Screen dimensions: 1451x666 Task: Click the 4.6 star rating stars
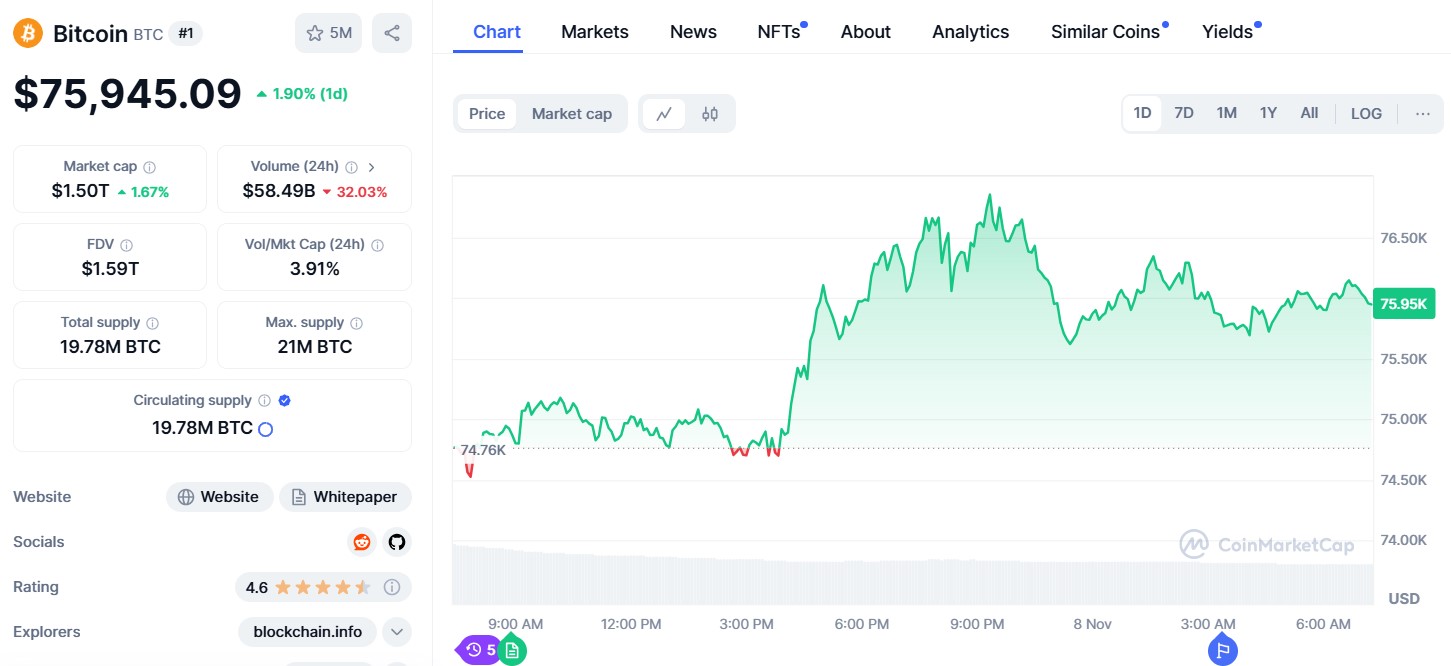pos(323,587)
